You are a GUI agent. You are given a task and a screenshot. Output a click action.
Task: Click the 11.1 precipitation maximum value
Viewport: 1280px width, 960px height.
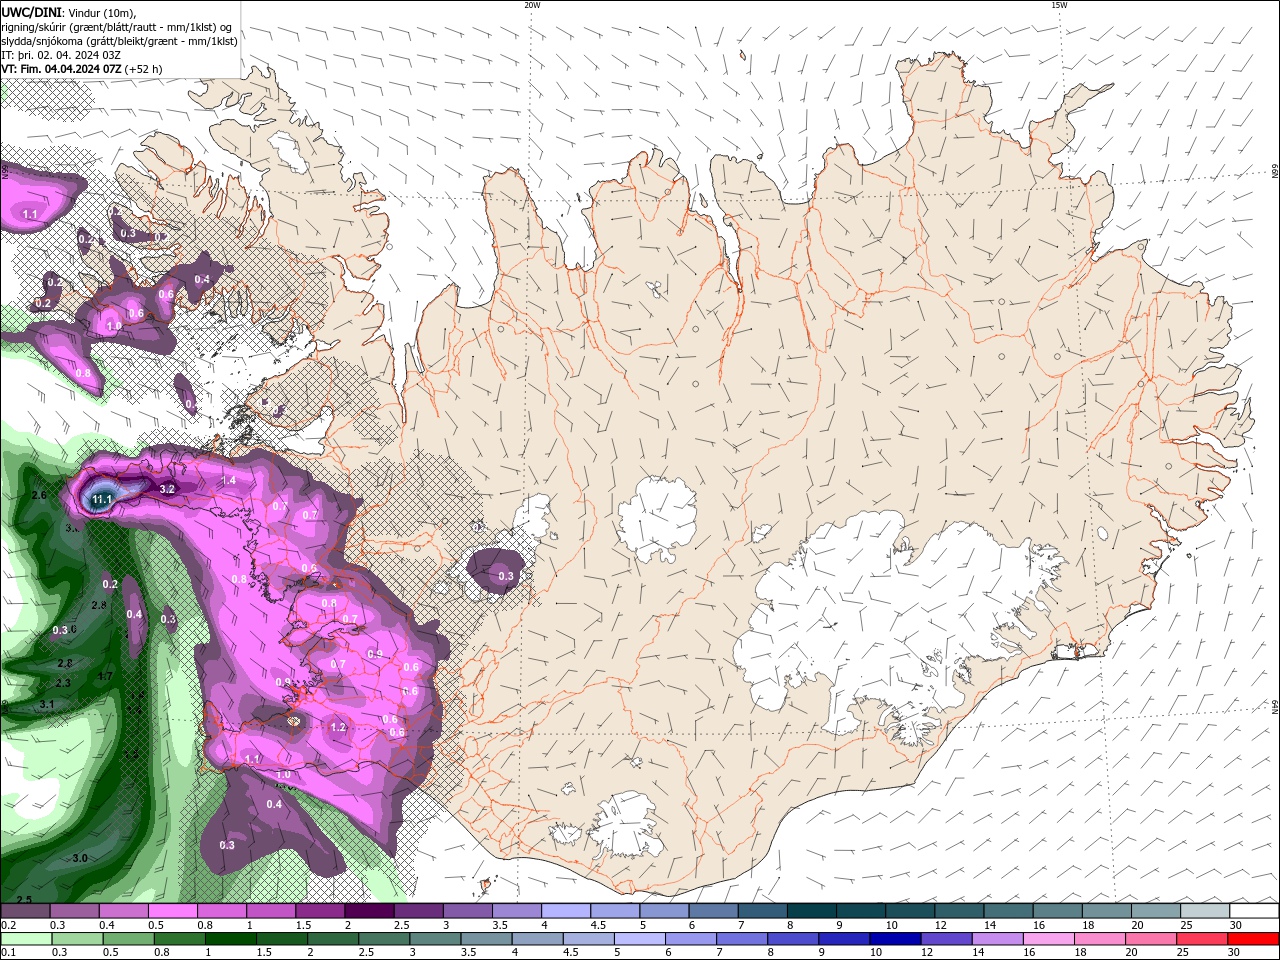click(102, 498)
